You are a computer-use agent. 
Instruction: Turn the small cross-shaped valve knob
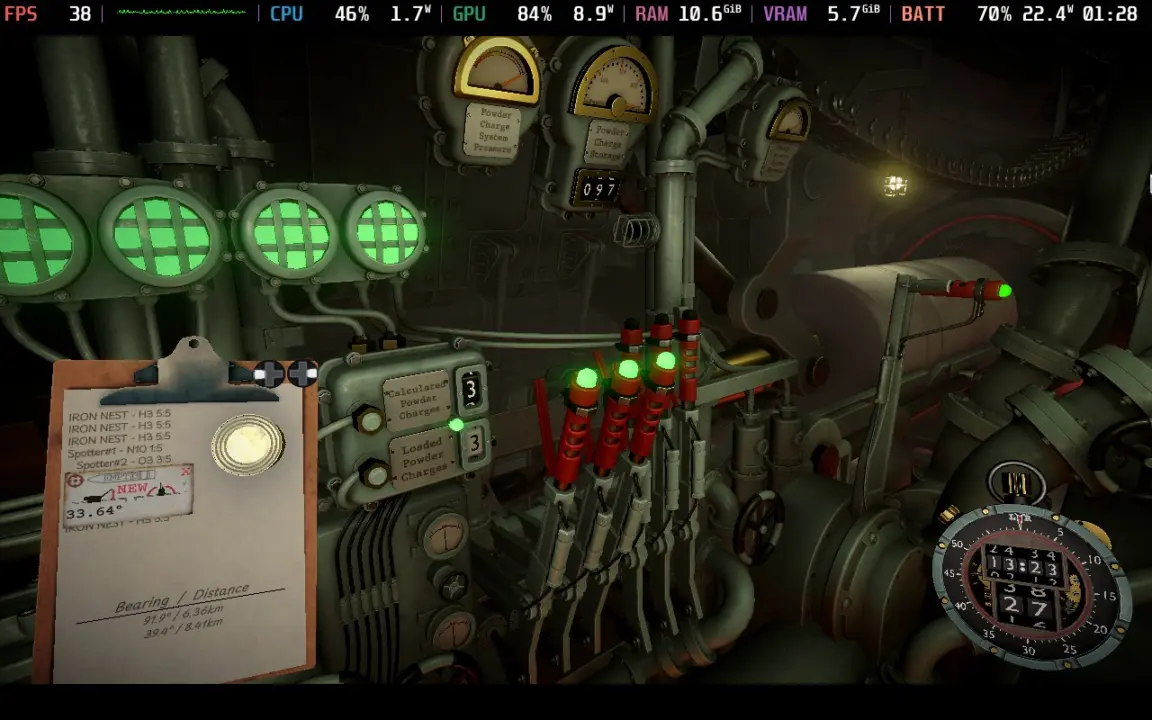pyautogui.click(x=453, y=587)
